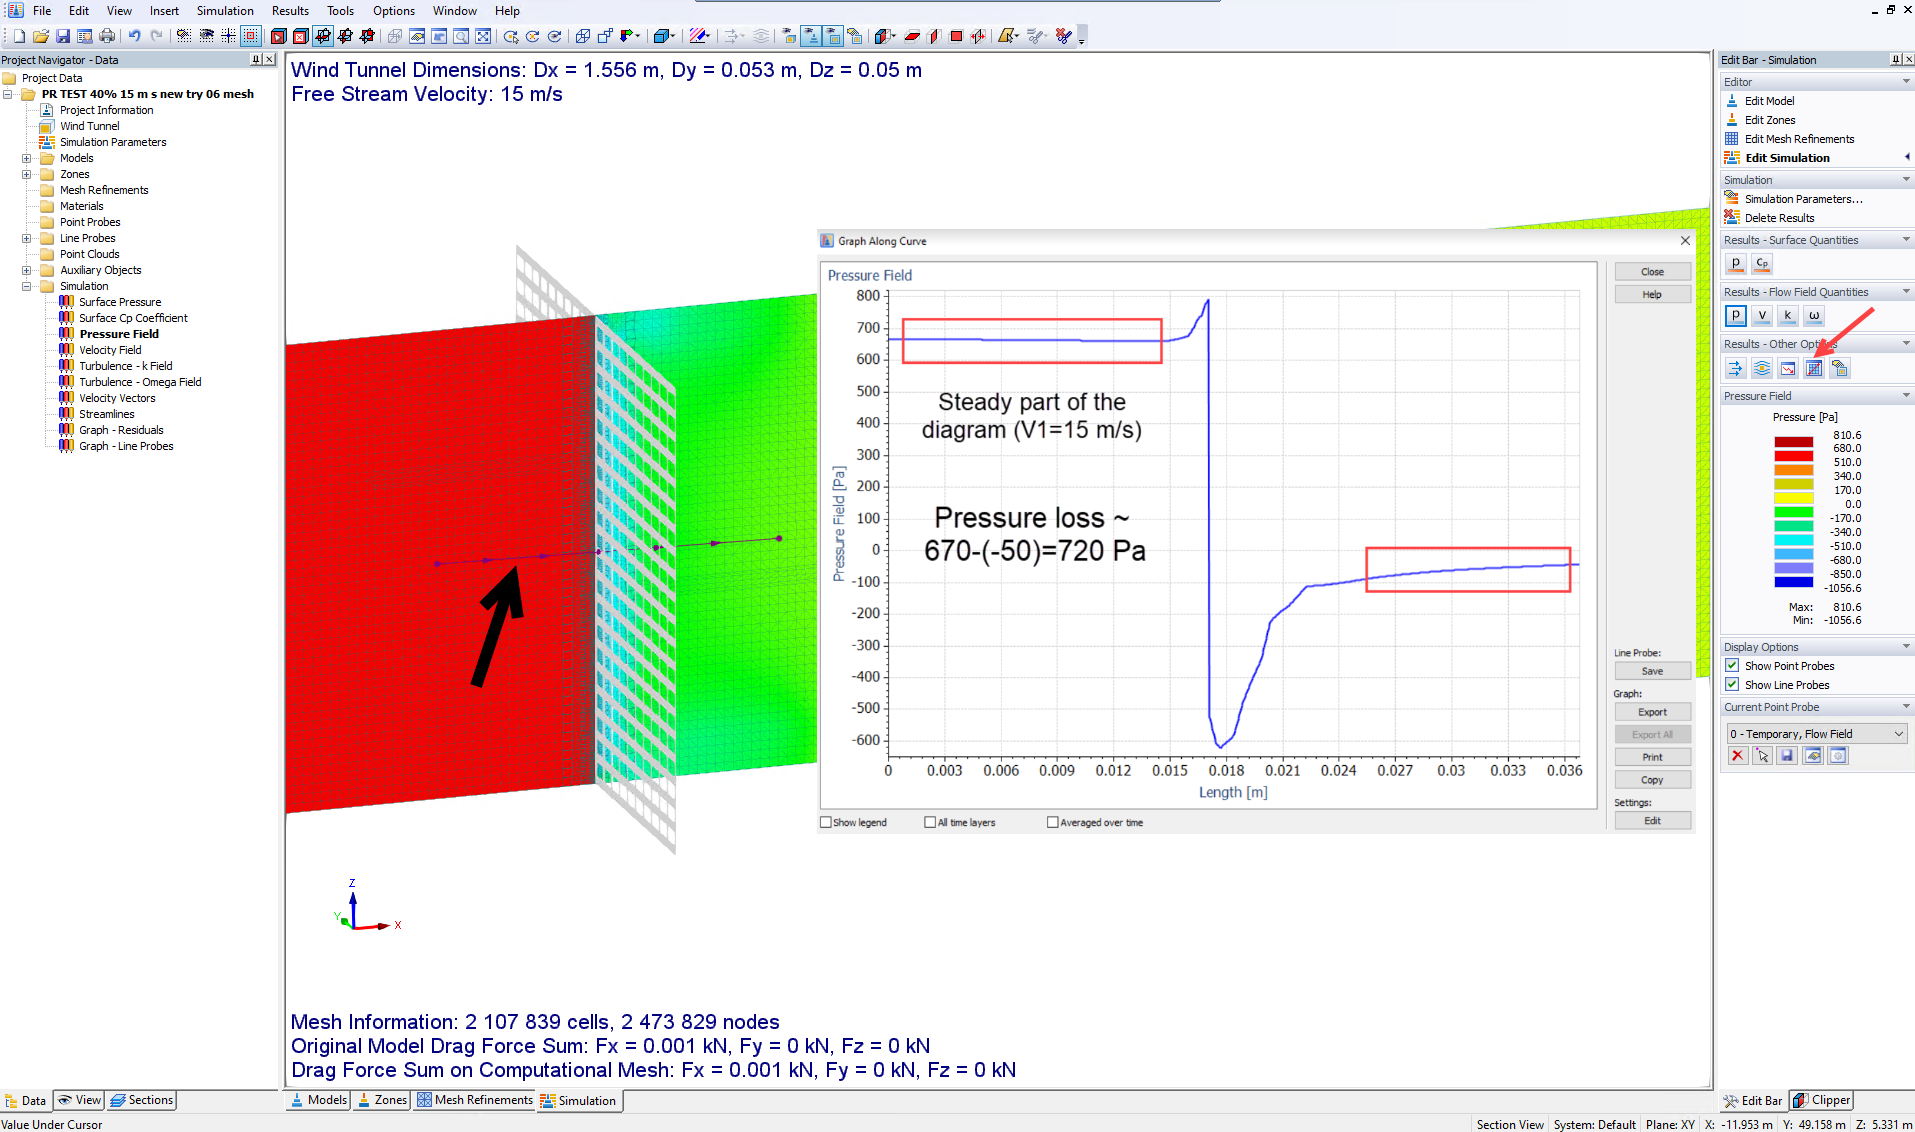Click the yellow 170.0 legend color swatch

click(x=1793, y=497)
